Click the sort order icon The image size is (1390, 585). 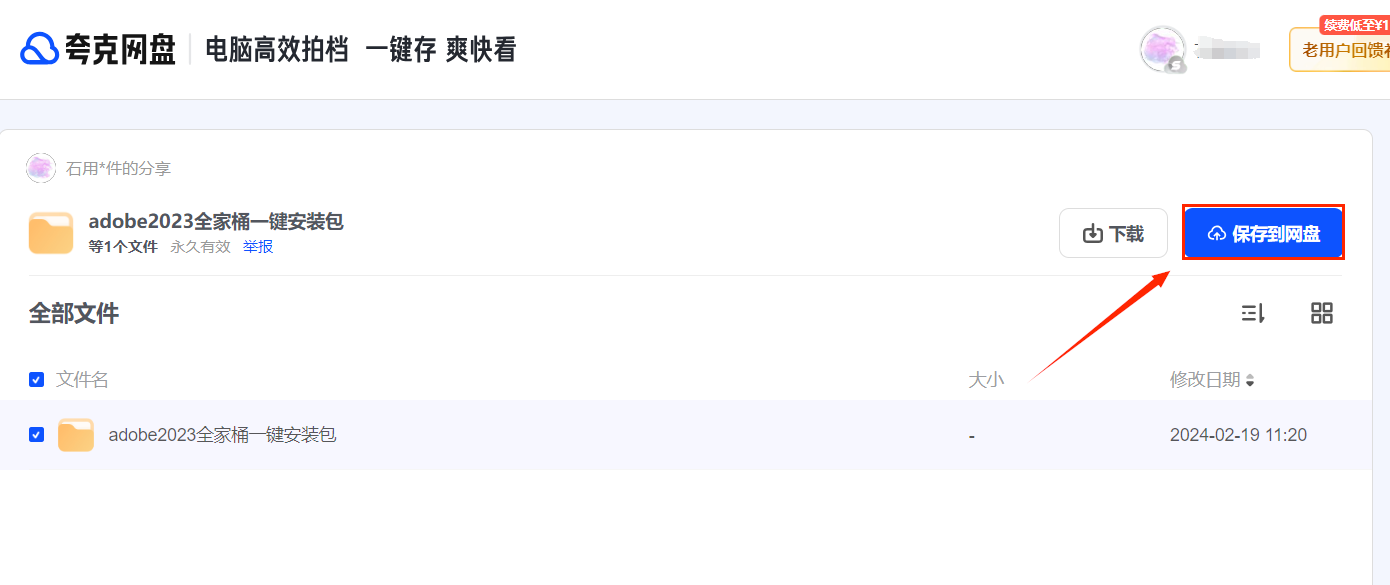coord(1253,313)
